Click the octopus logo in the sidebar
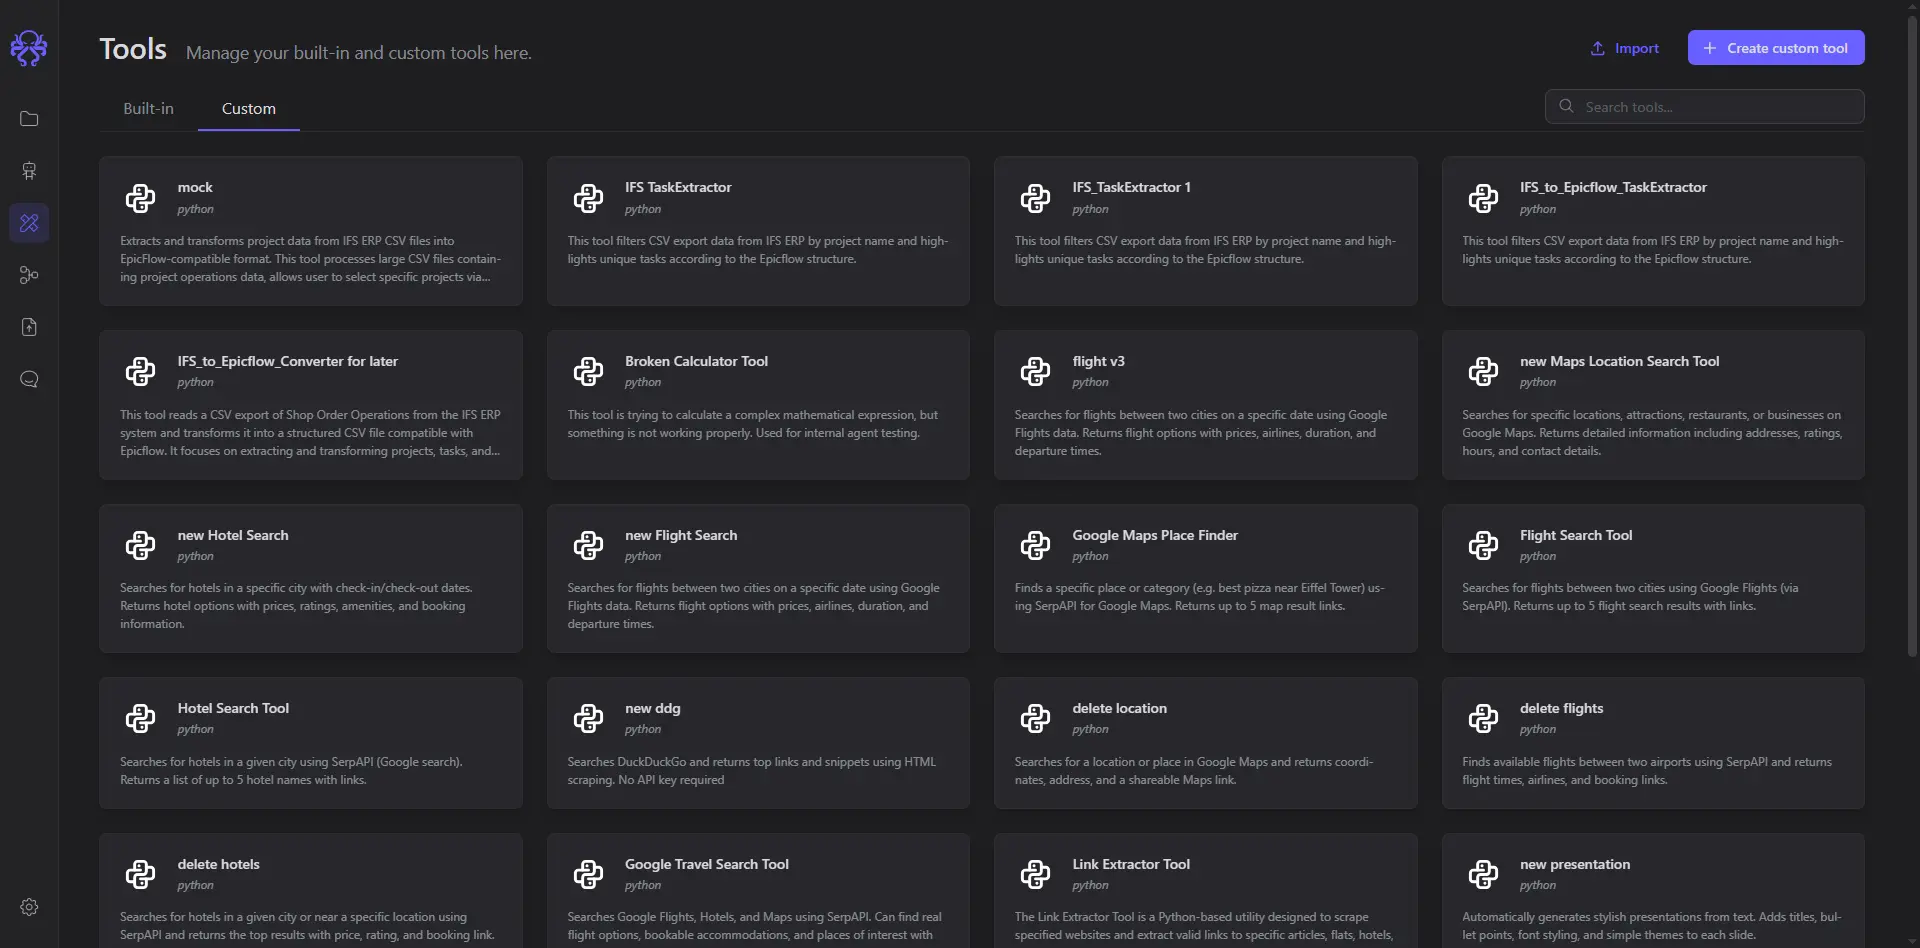The height and width of the screenshot is (948, 1920). [29, 47]
